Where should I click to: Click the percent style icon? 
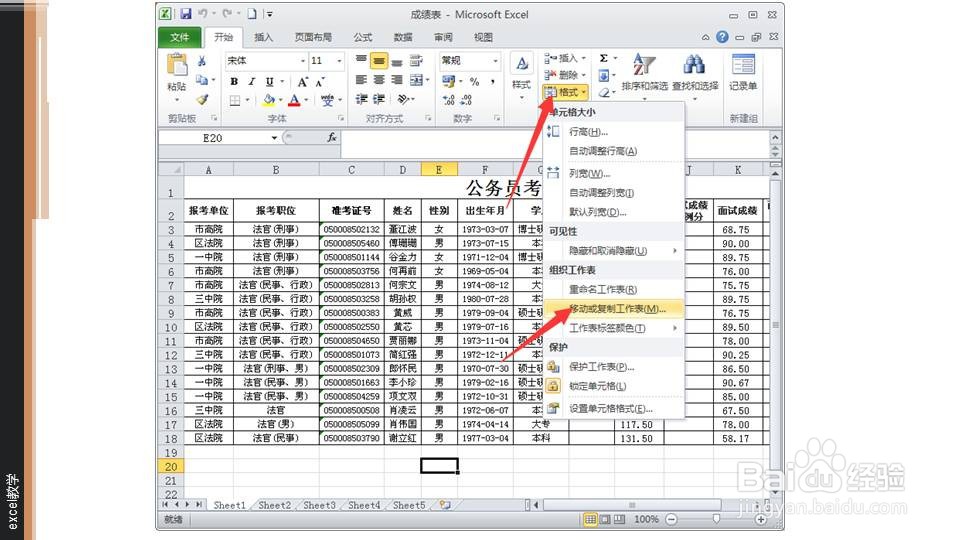[x=474, y=81]
